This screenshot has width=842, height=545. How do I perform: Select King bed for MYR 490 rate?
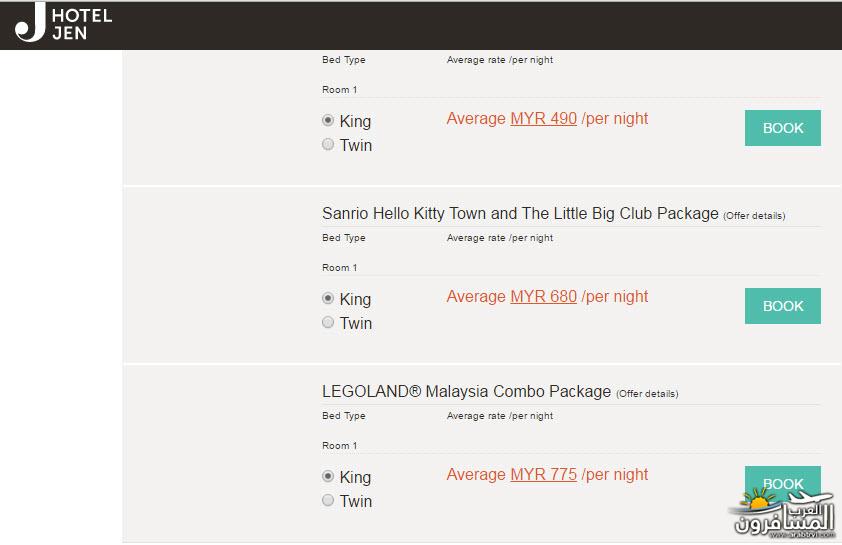328,120
